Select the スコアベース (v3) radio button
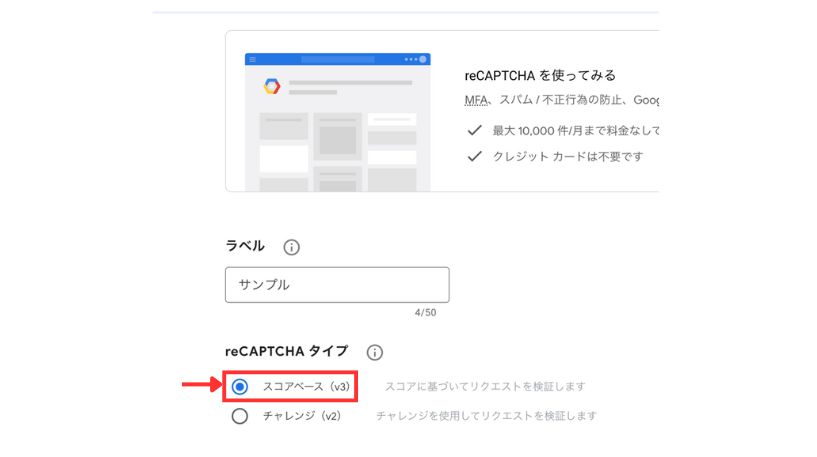 point(240,387)
